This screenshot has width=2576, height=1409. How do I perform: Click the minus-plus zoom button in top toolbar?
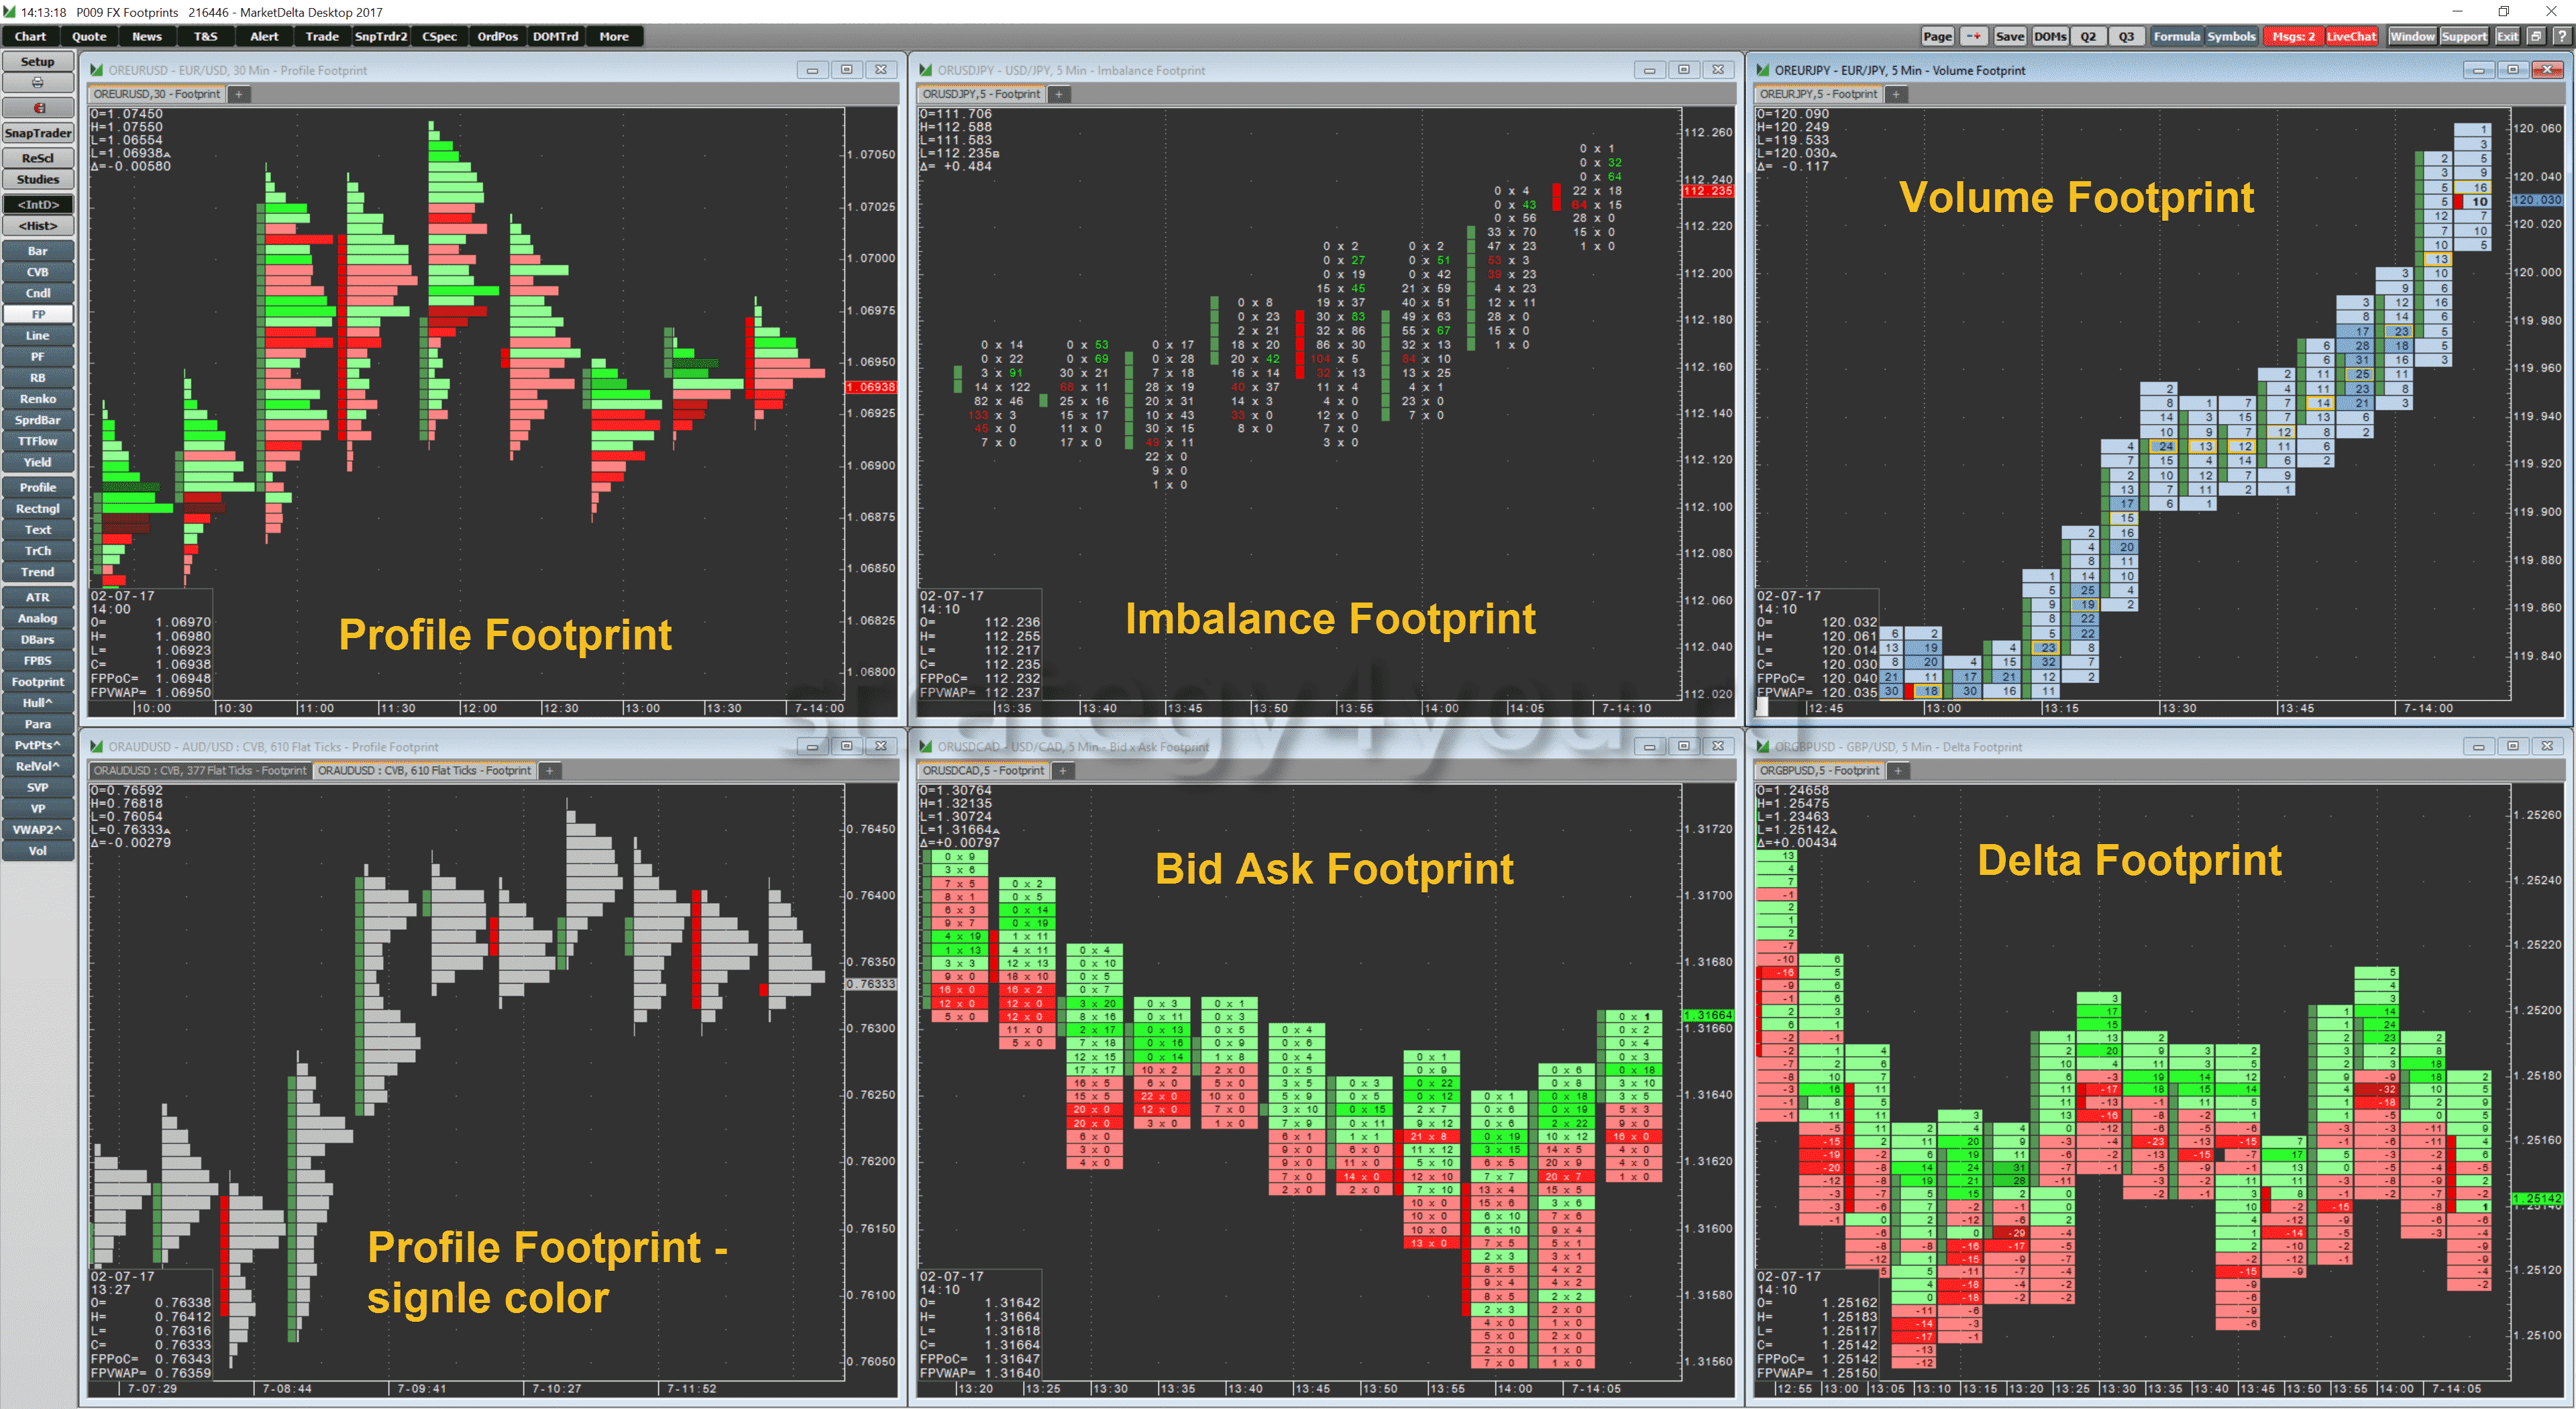pos(1973,36)
